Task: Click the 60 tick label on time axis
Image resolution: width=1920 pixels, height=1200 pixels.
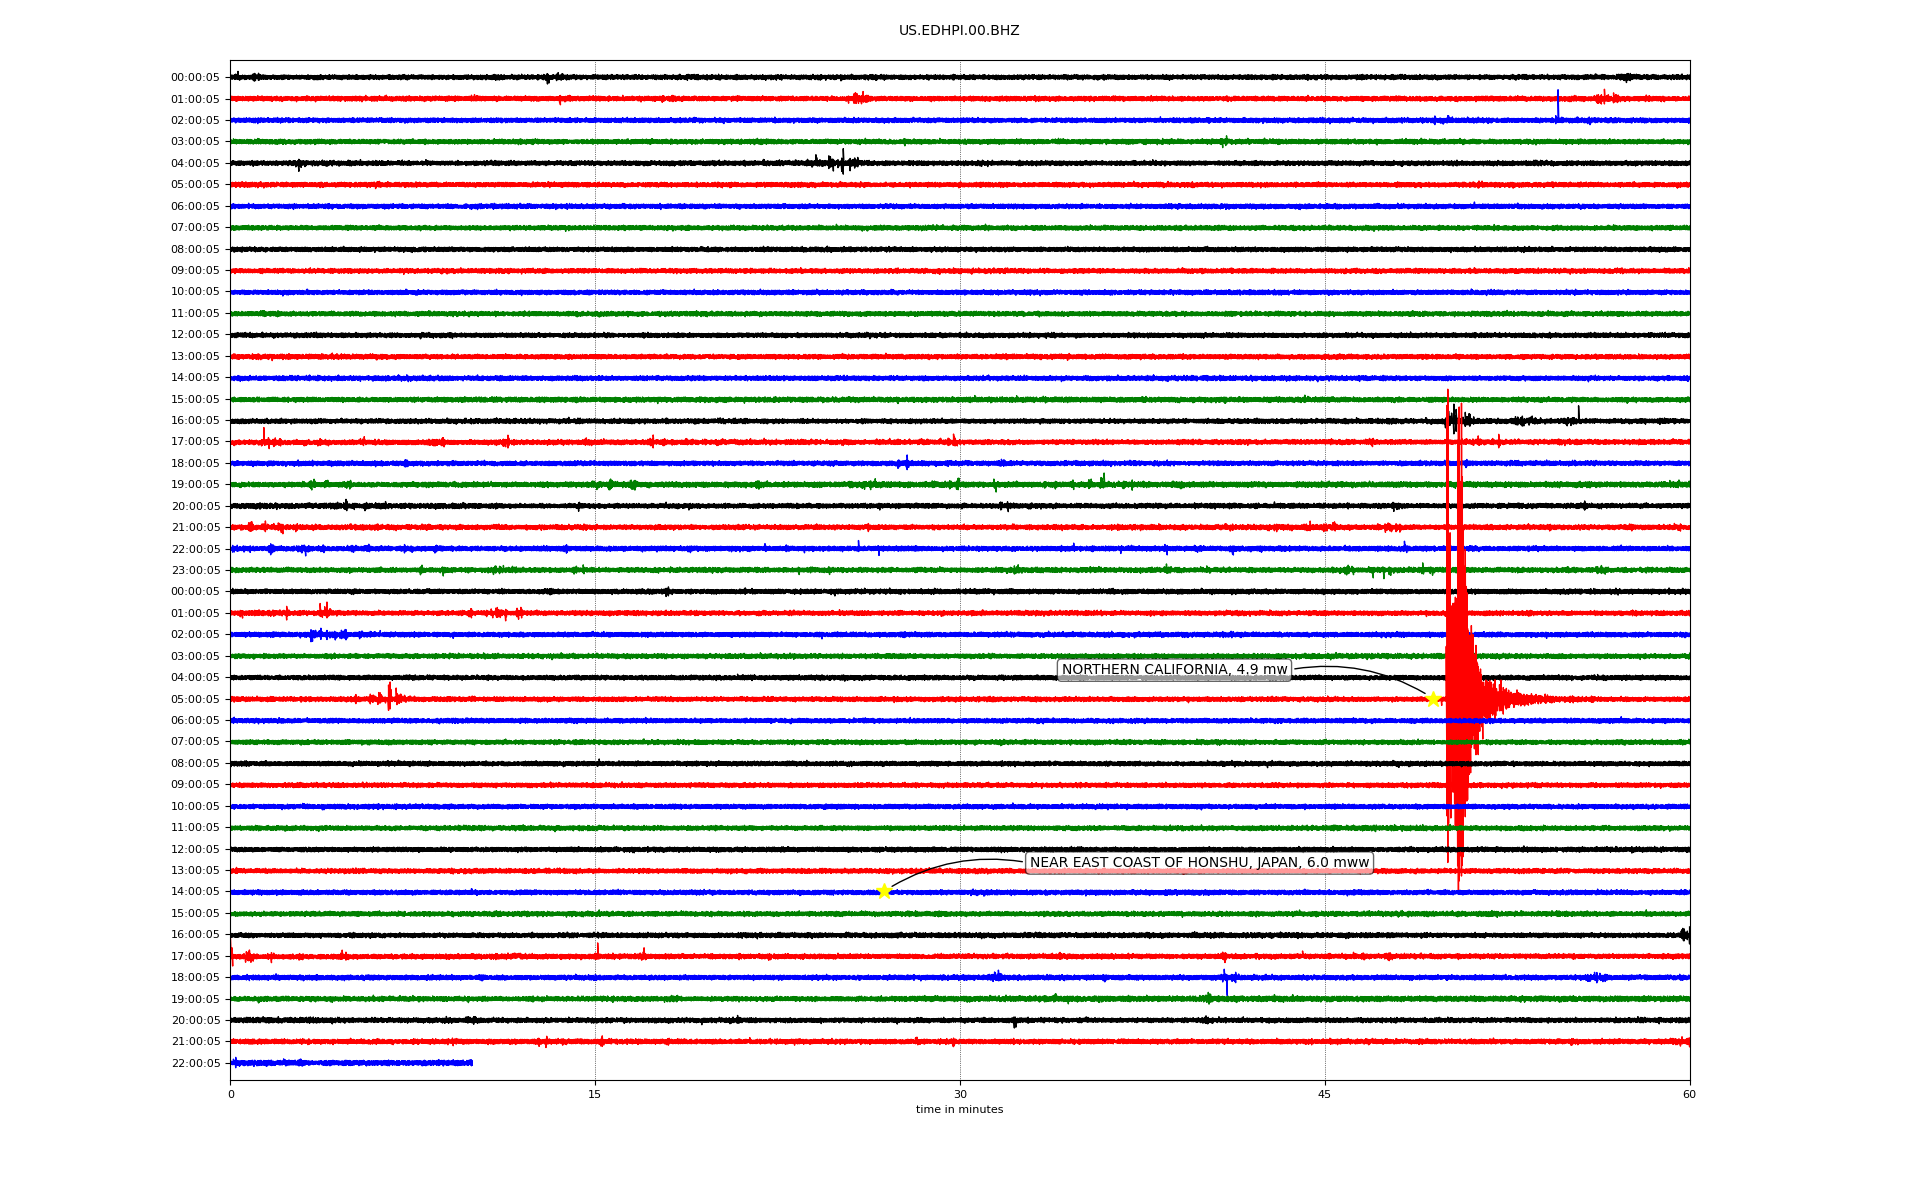Action: pyautogui.click(x=1689, y=1094)
